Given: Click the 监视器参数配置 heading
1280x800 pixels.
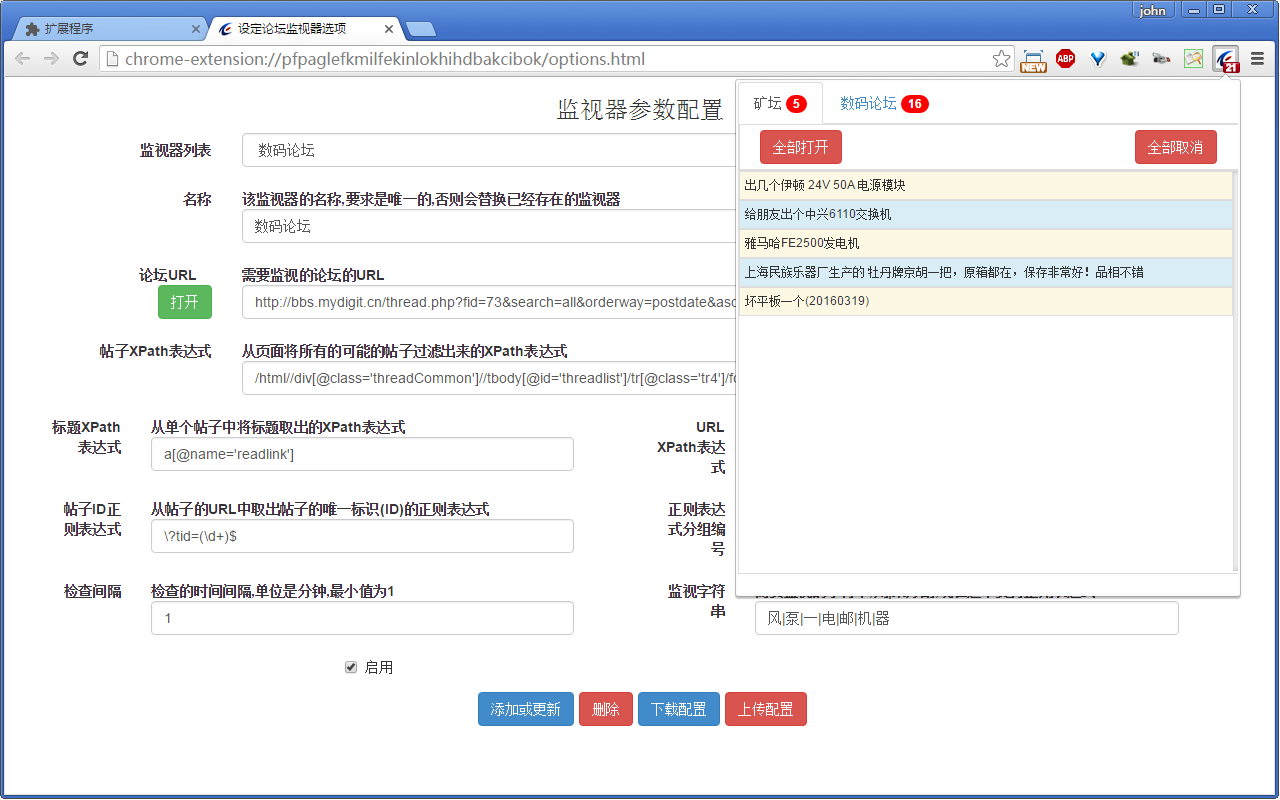Looking at the screenshot, I should click(x=640, y=110).
